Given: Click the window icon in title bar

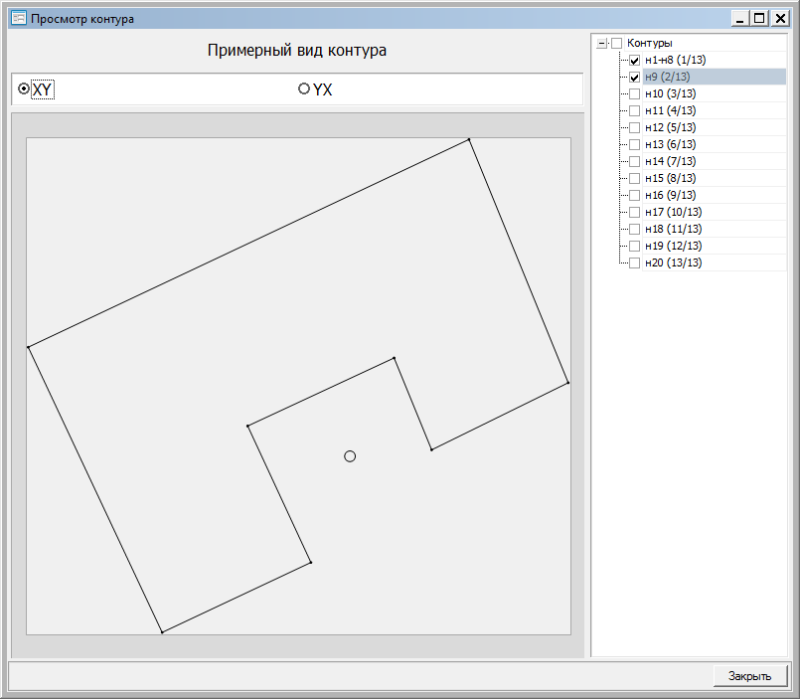Looking at the screenshot, I should click(18, 18).
